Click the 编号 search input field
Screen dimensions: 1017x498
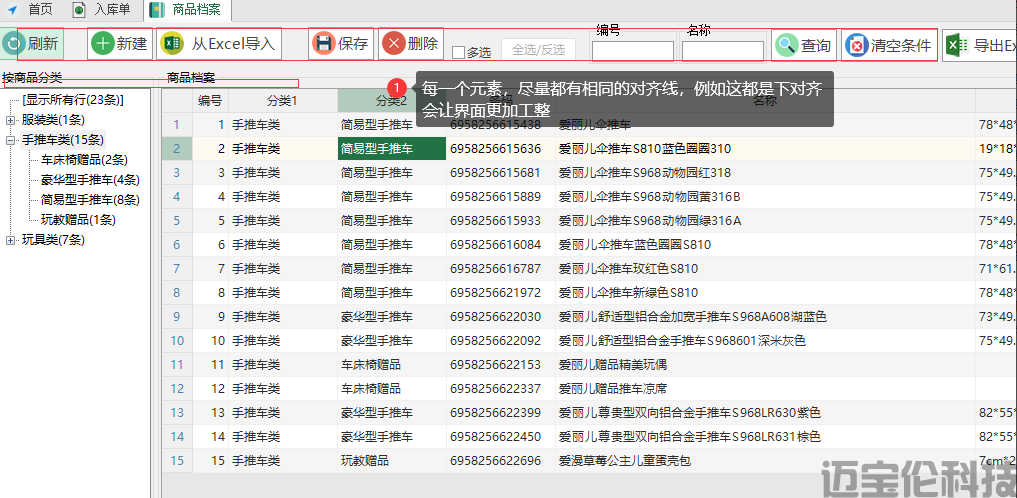tap(633, 51)
